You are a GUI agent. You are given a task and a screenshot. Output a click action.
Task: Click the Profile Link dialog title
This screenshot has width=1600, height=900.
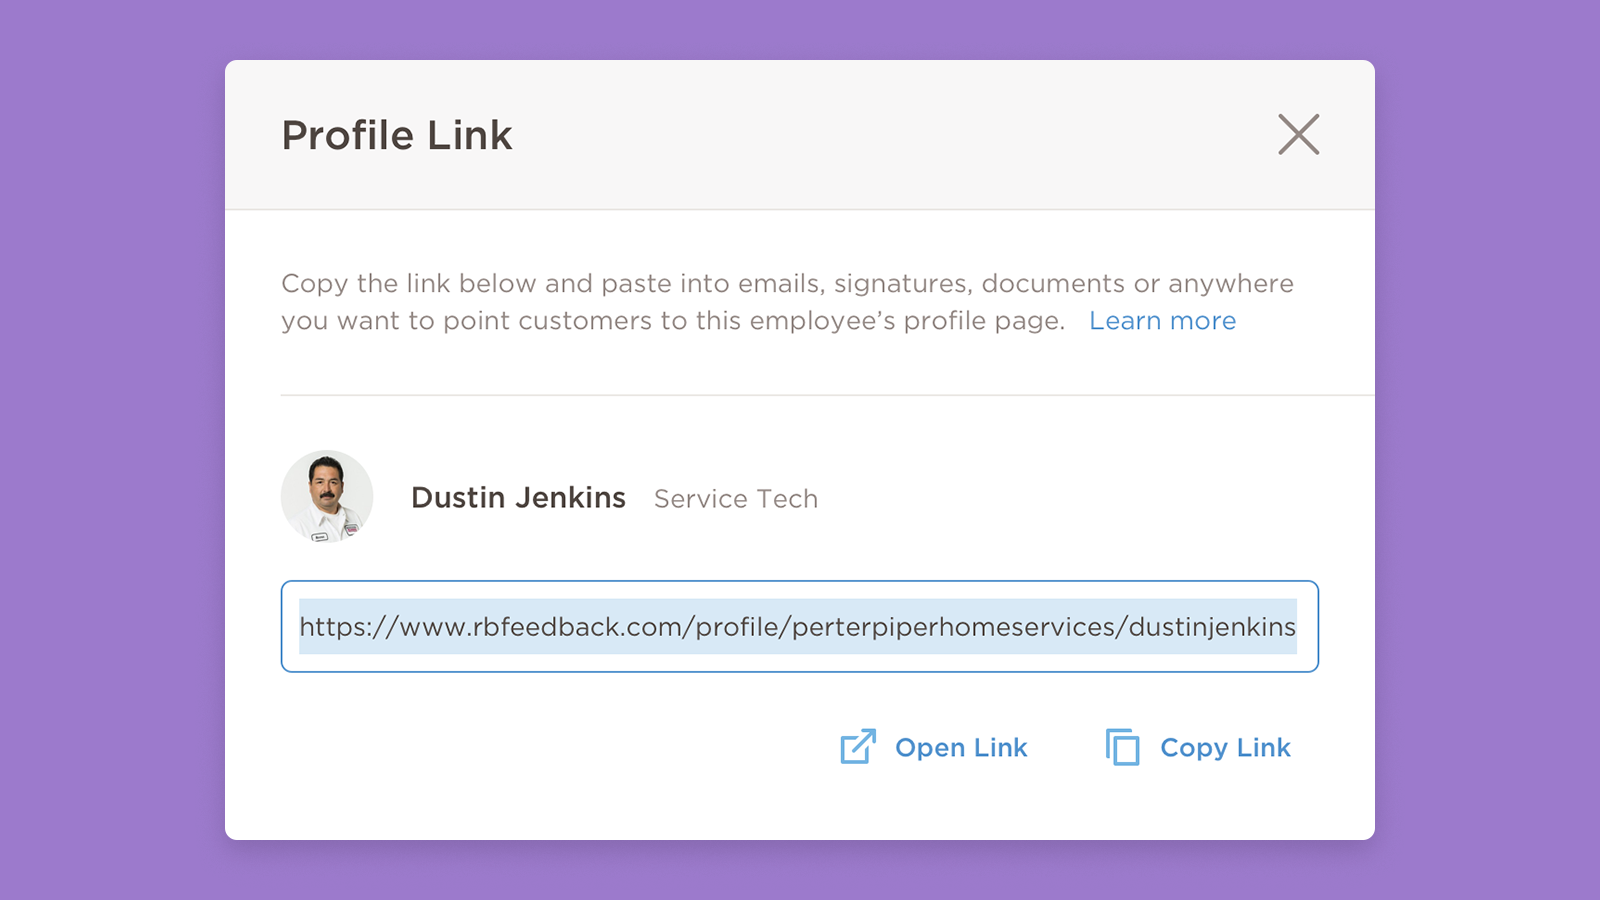pyautogui.click(x=397, y=135)
